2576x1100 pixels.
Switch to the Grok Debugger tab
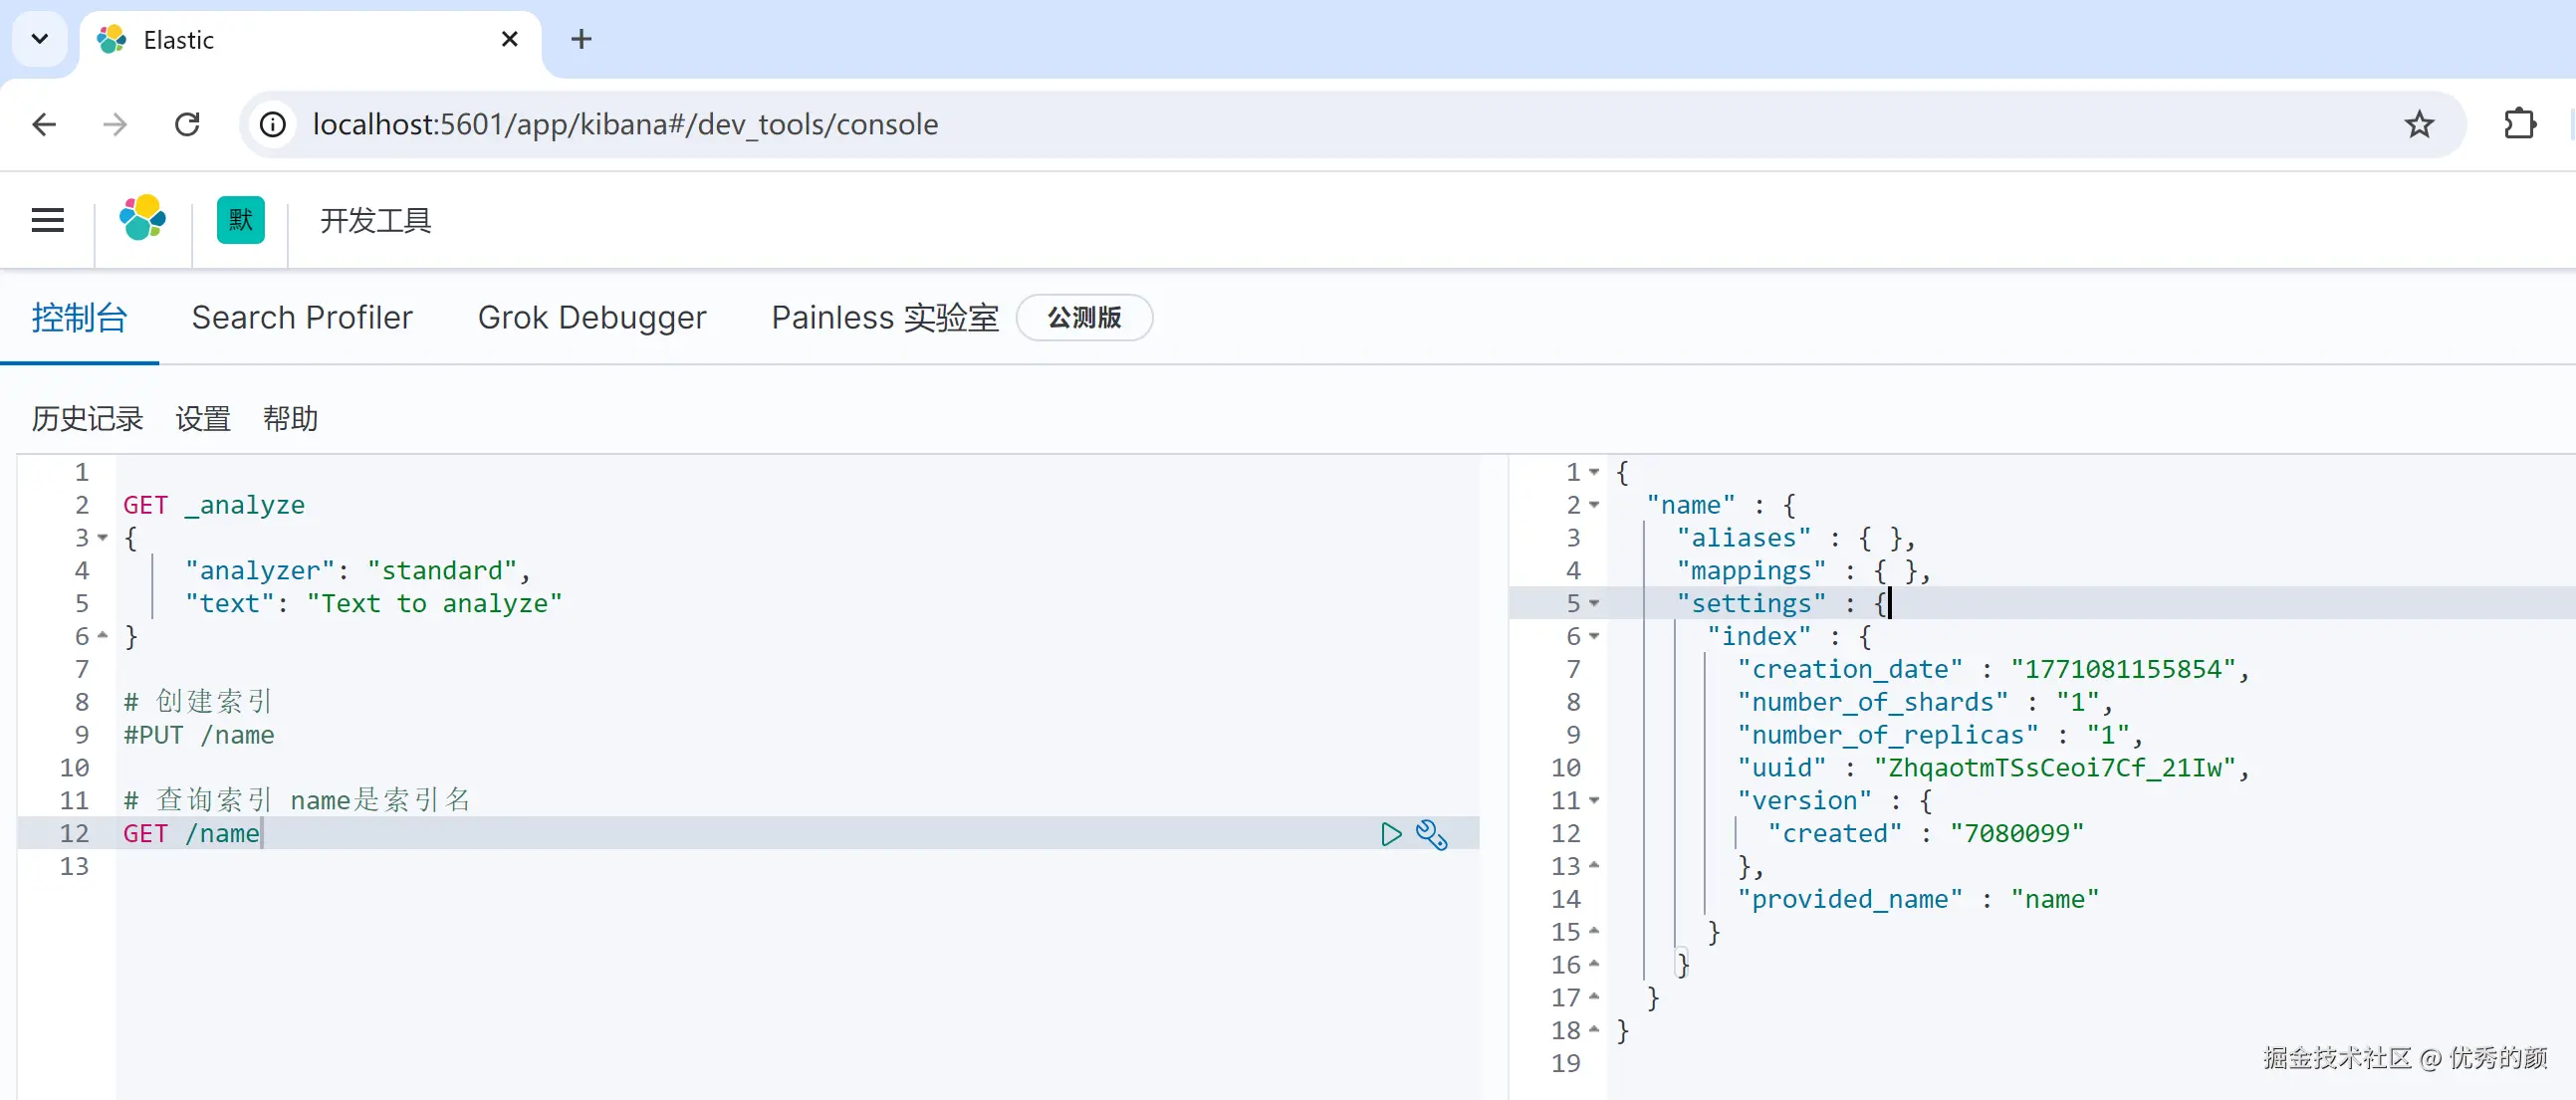tap(591, 318)
